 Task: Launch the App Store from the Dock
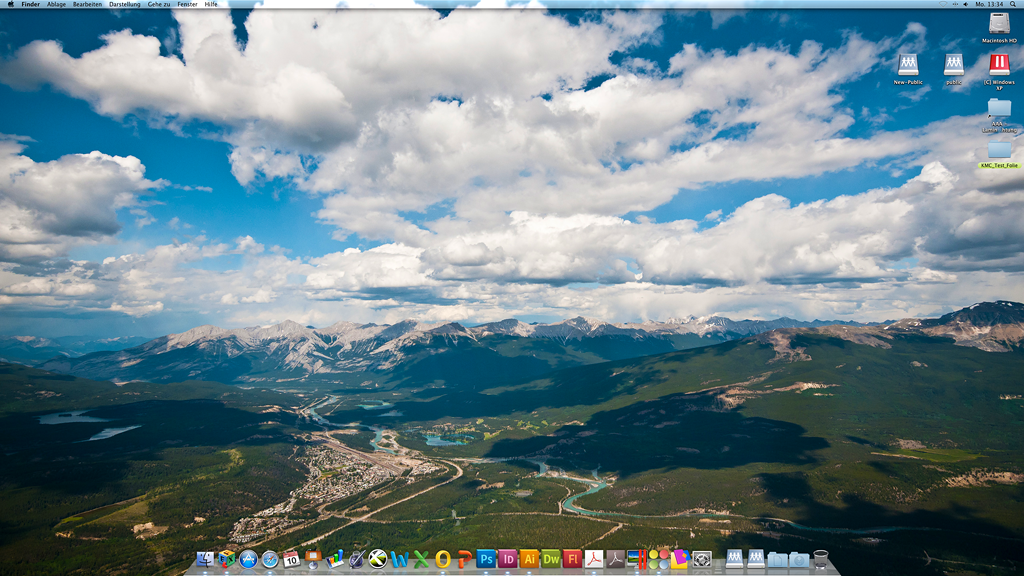coord(248,559)
